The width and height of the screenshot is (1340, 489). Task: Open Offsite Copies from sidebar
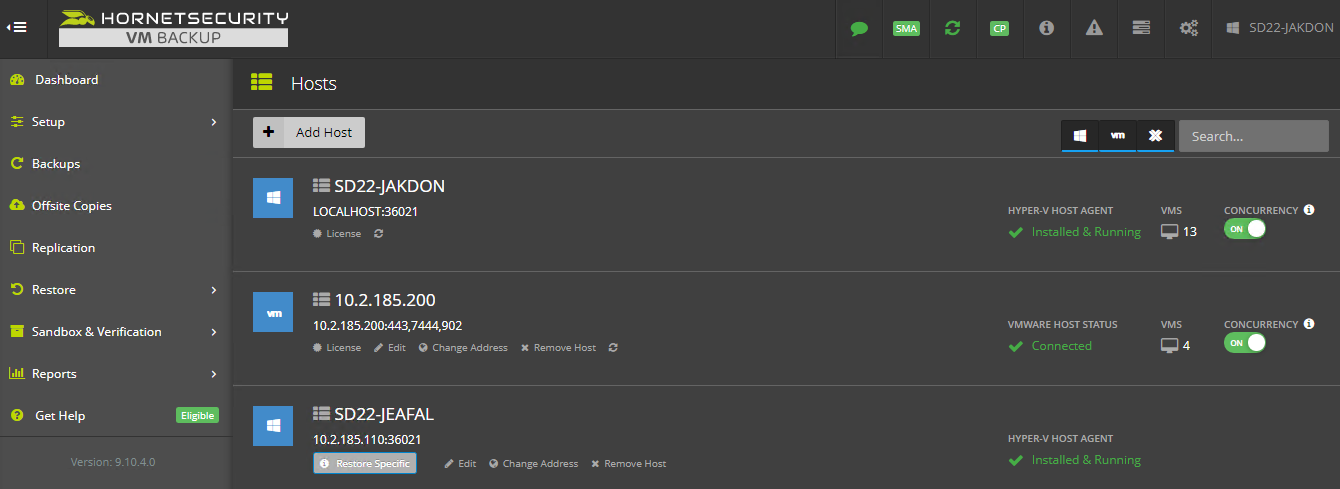coord(115,206)
